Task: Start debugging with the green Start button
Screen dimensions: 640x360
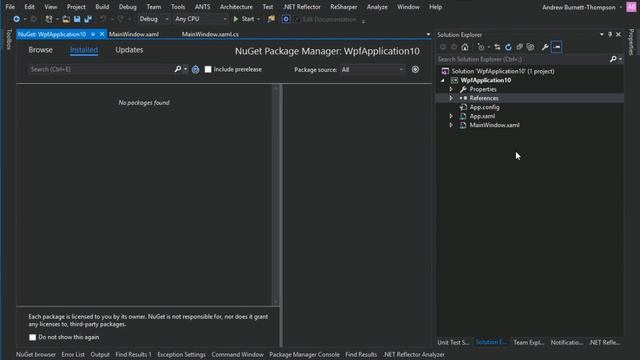Action: (x=244, y=19)
